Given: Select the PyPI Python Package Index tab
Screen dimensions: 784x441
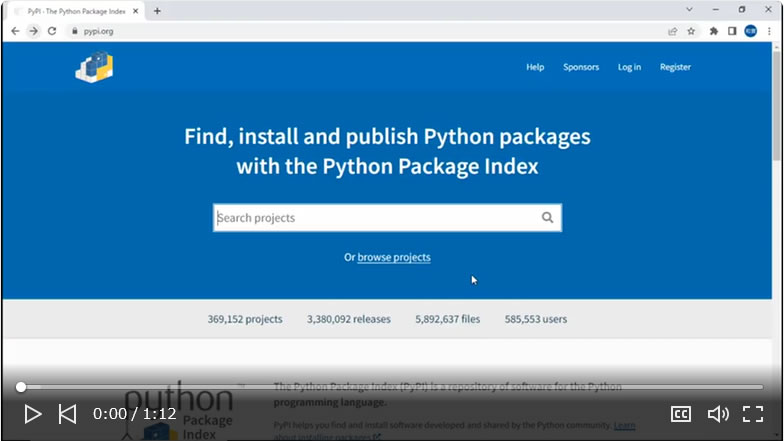Looking at the screenshot, I should click(x=75, y=11).
